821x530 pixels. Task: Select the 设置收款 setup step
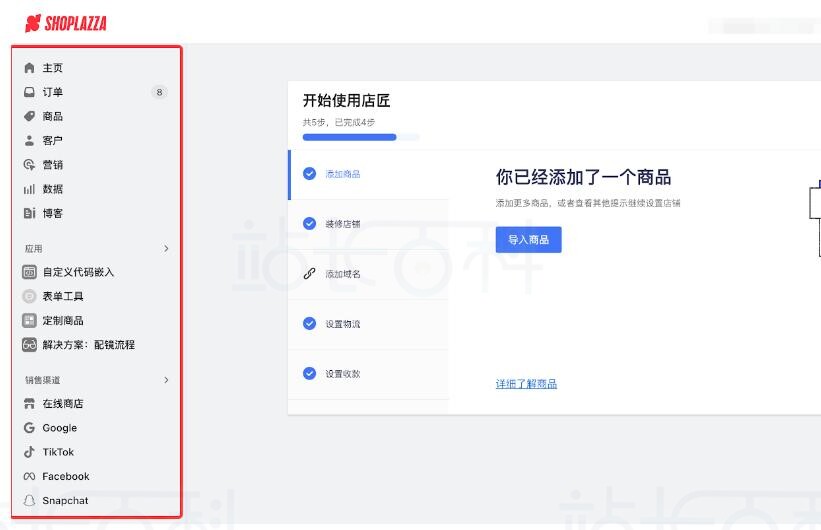coord(369,374)
